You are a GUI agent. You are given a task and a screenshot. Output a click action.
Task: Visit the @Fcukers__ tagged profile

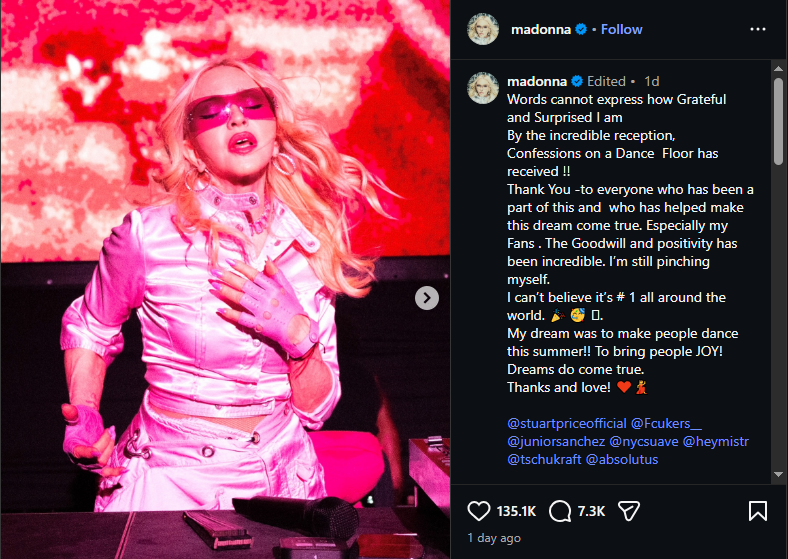(x=666, y=423)
